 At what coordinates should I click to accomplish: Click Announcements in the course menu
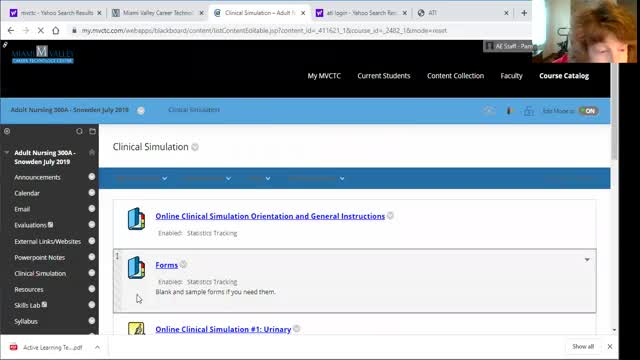tap(37, 177)
